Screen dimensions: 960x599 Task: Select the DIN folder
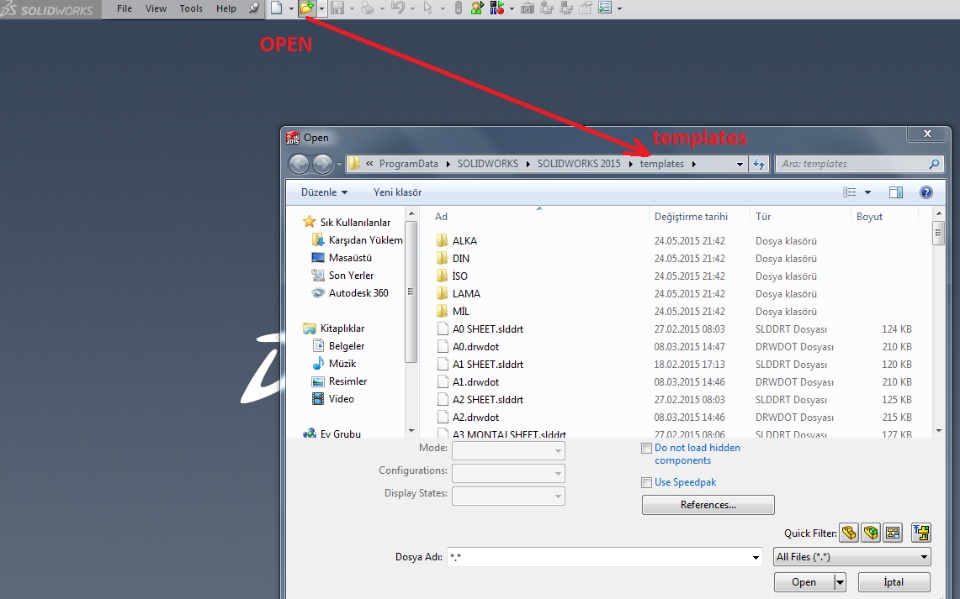click(453, 258)
